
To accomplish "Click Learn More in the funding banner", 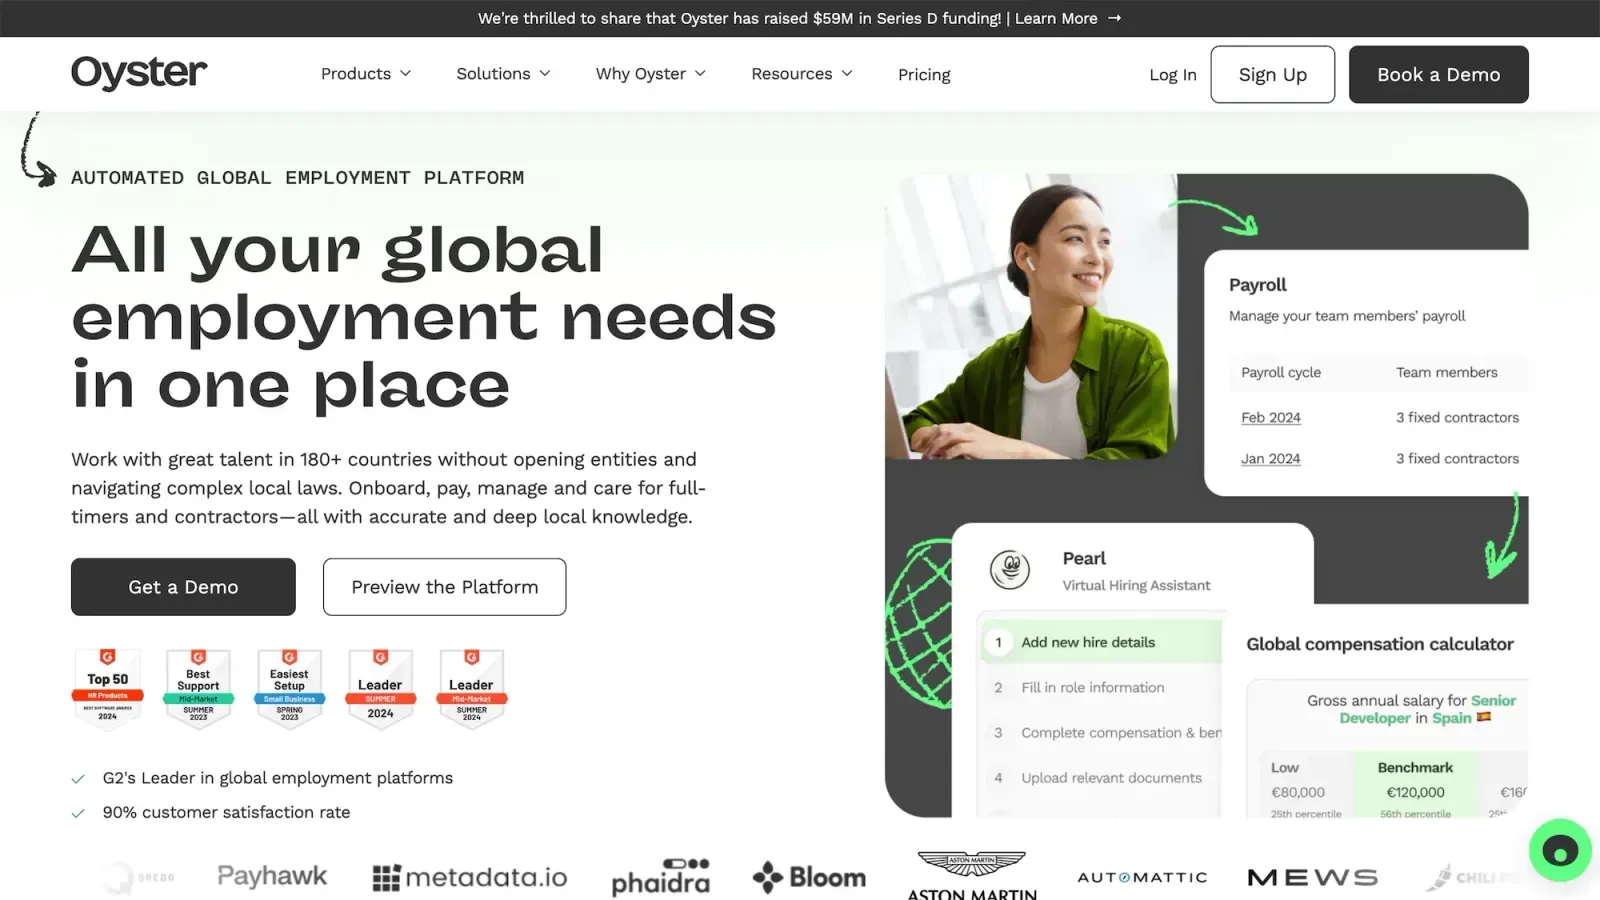I will click(1056, 18).
